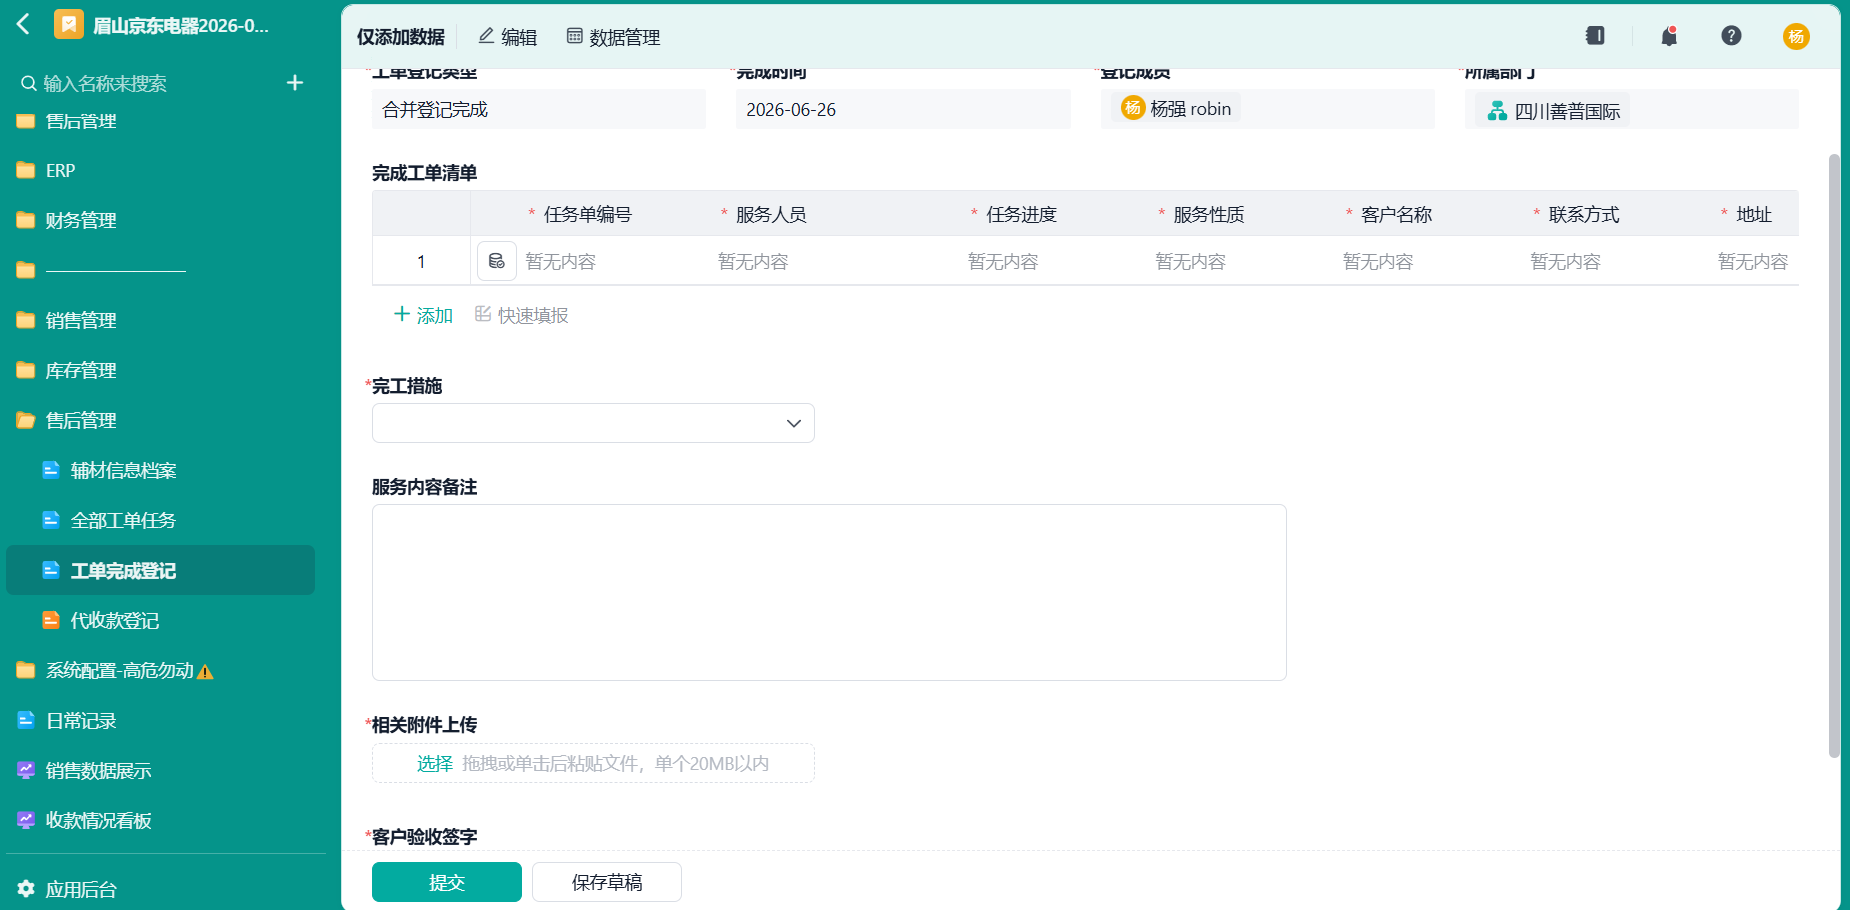This screenshot has height=910, width=1850.
Task: Click 代收款登记 orange form icon
Action: click(51, 620)
